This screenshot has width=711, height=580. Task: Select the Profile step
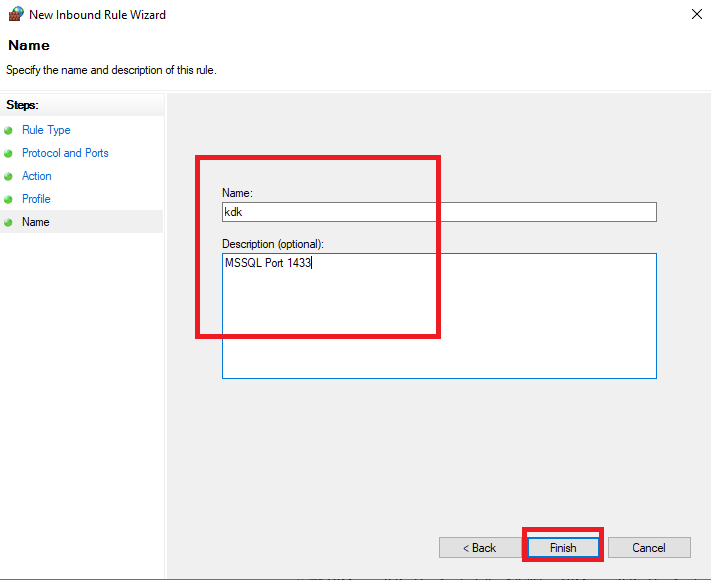coord(36,199)
